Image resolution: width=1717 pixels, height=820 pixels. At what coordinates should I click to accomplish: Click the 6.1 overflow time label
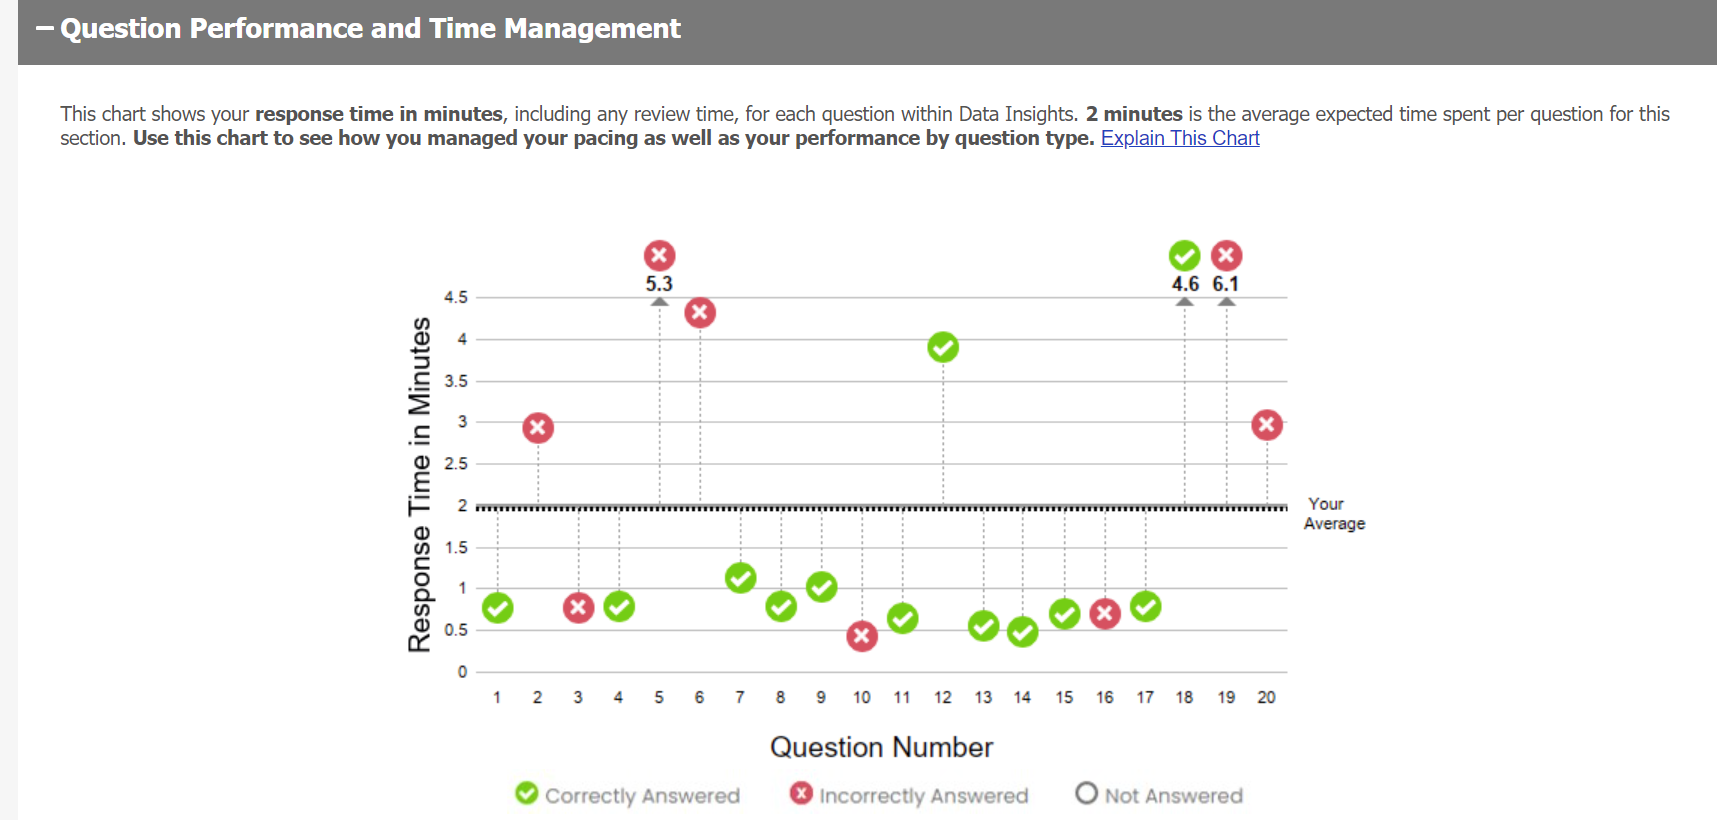pyautogui.click(x=1226, y=284)
